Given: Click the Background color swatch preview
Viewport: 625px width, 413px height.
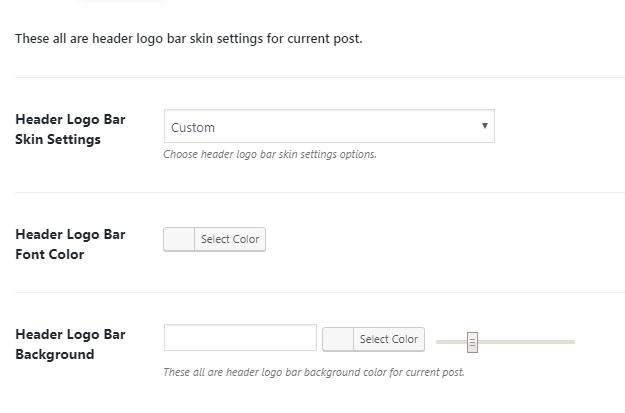Looking at the screenshot, I should 338,339.
